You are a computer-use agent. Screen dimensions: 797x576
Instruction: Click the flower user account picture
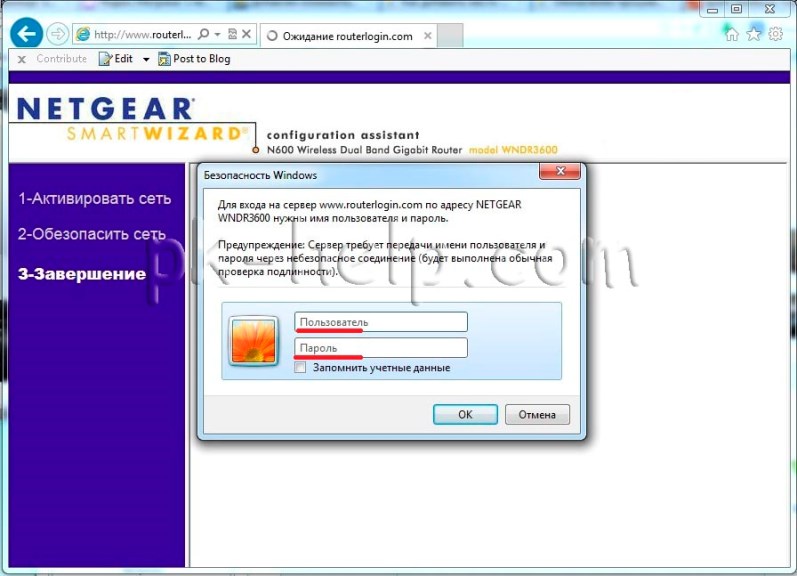pos(254,341)
